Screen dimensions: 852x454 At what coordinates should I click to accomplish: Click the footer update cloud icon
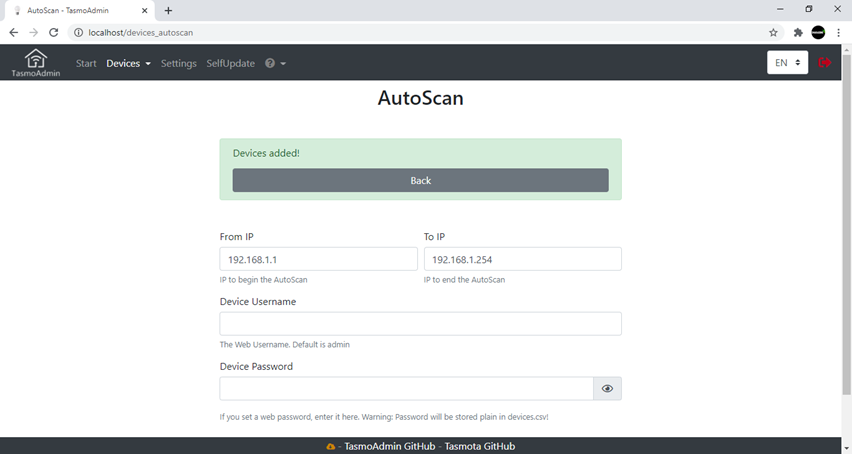point(330,446)
